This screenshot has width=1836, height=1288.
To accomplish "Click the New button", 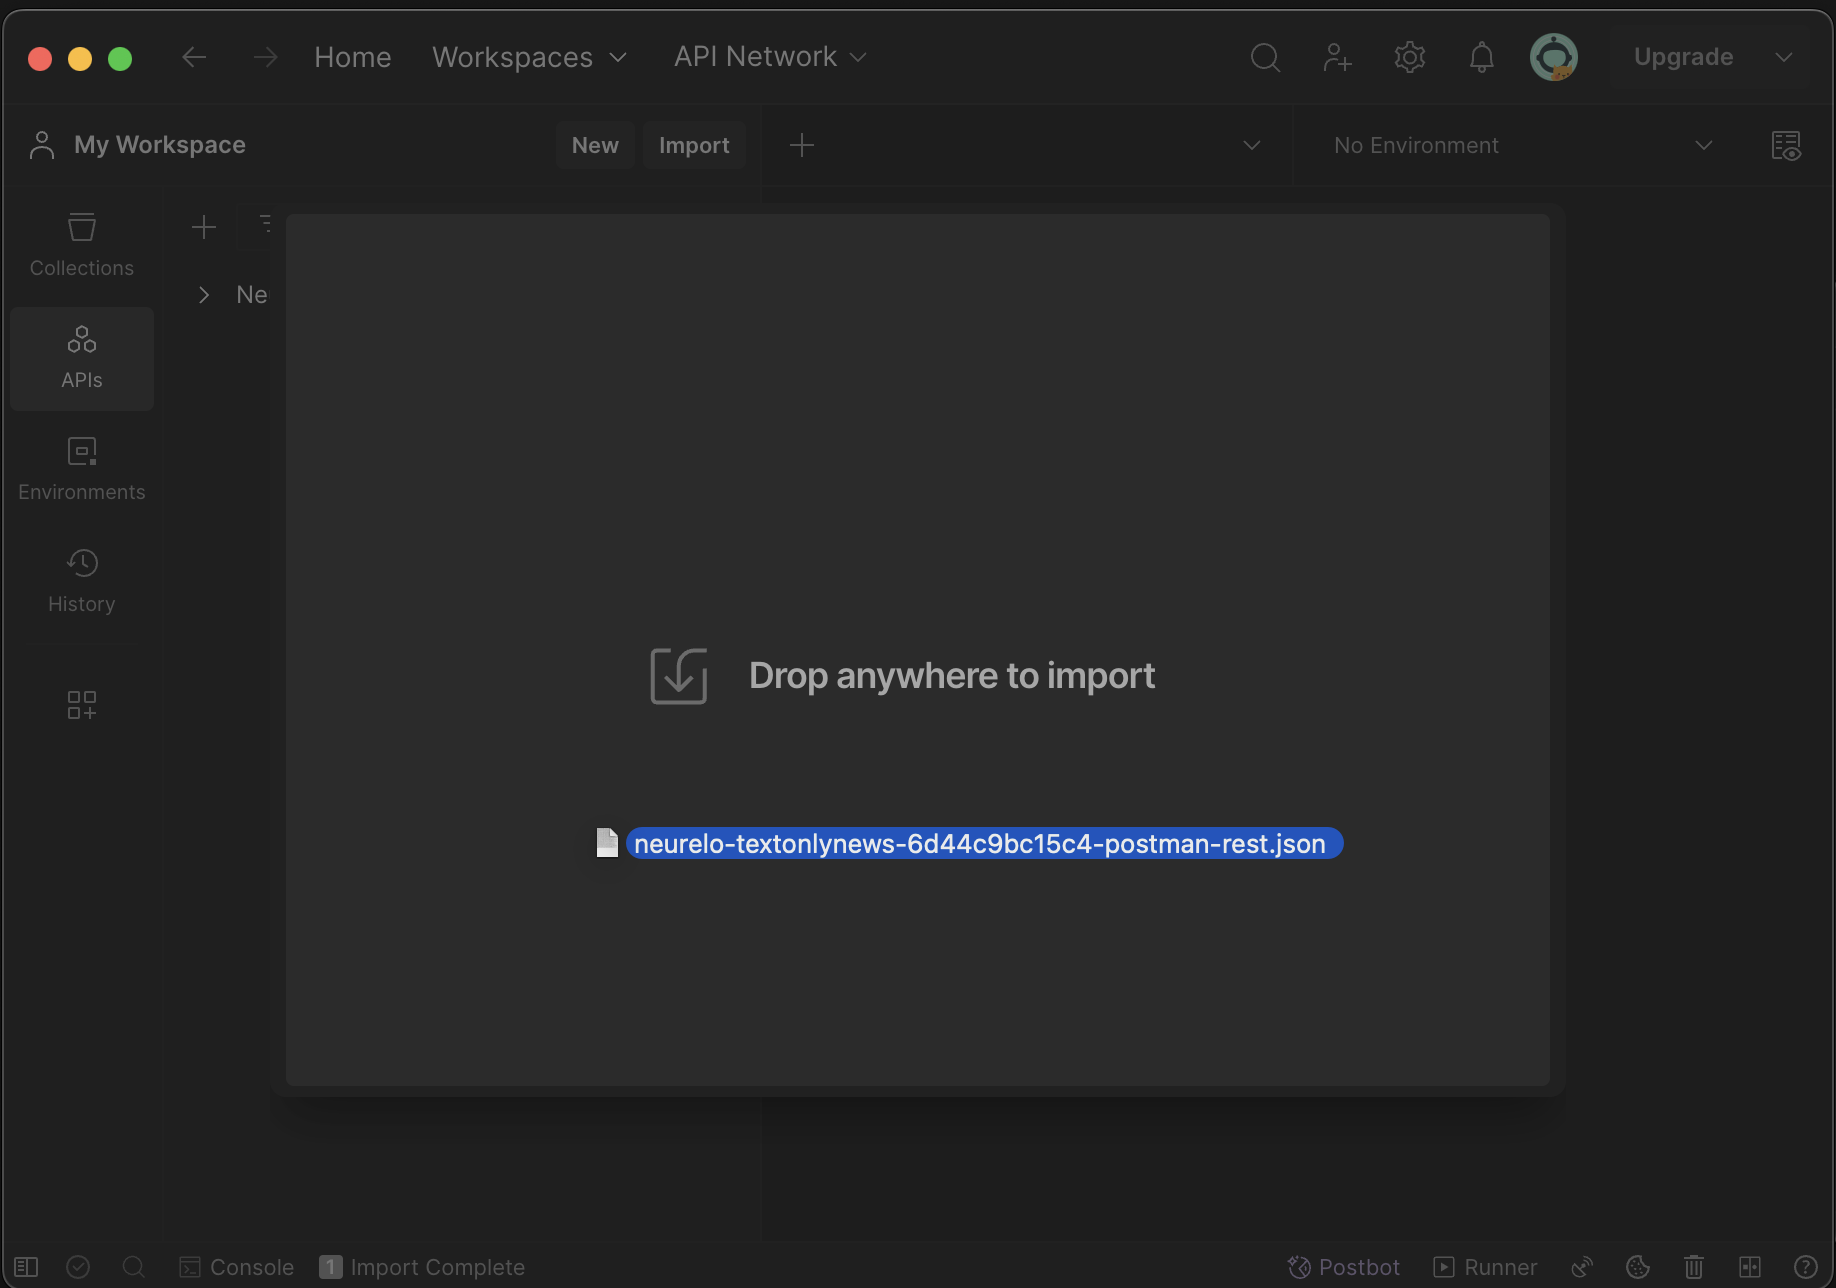I will [x=595, y=146].
